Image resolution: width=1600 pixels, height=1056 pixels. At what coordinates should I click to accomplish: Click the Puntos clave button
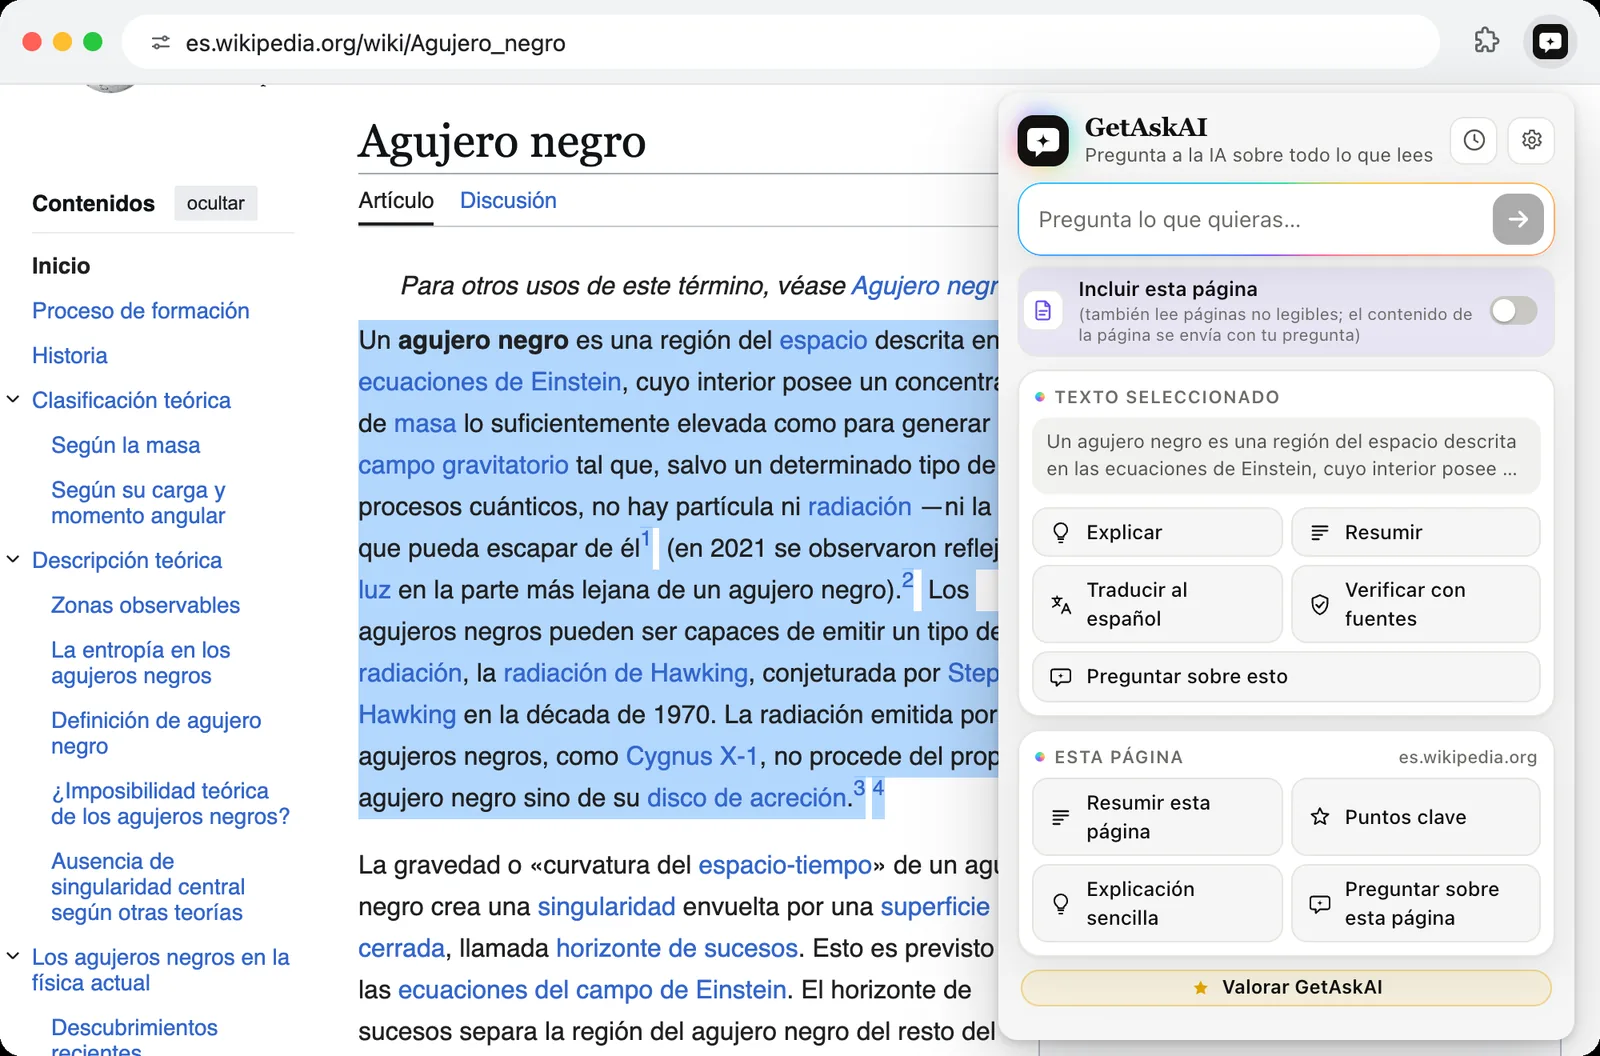point(1415,817)
